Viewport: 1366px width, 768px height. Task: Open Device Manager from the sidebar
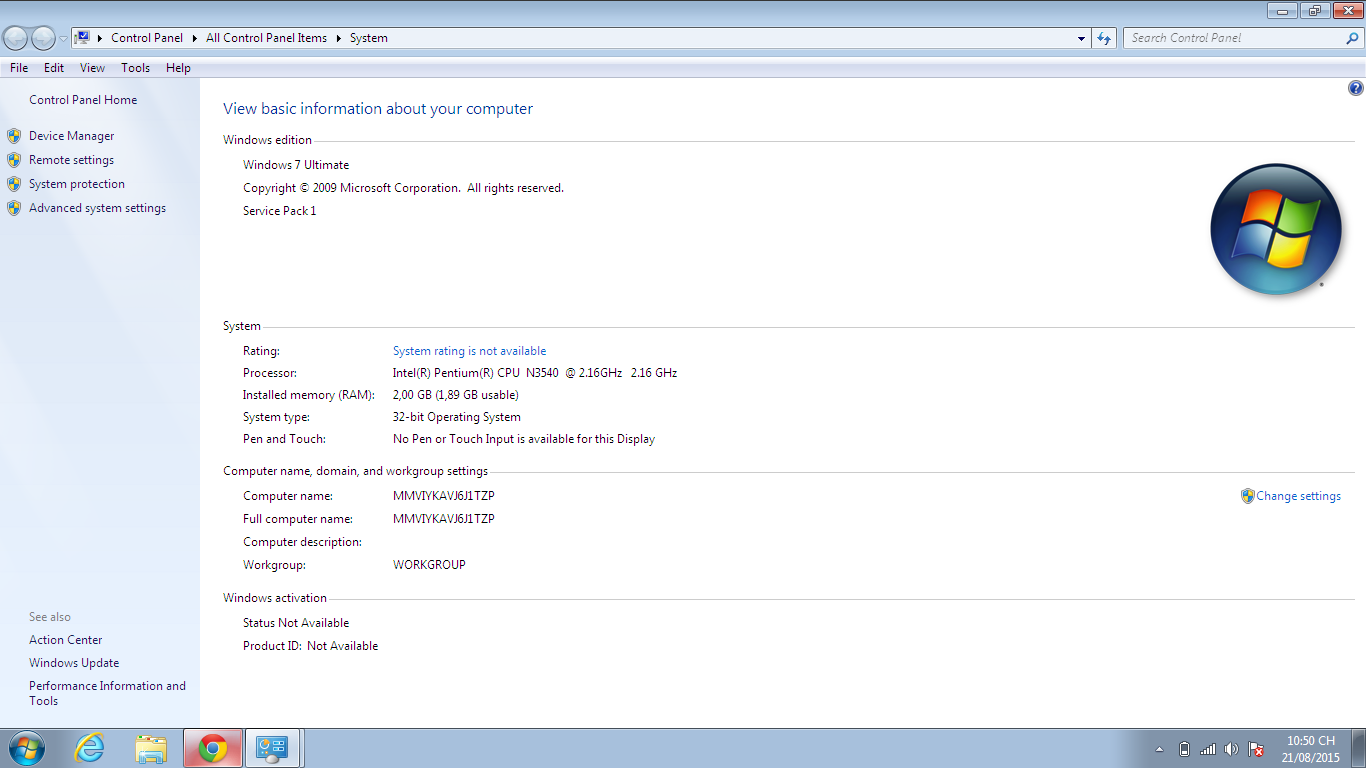tap(71, 136)
